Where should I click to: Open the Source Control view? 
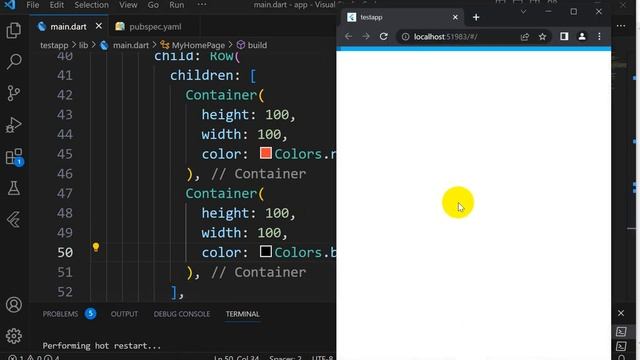click(13, 93)
